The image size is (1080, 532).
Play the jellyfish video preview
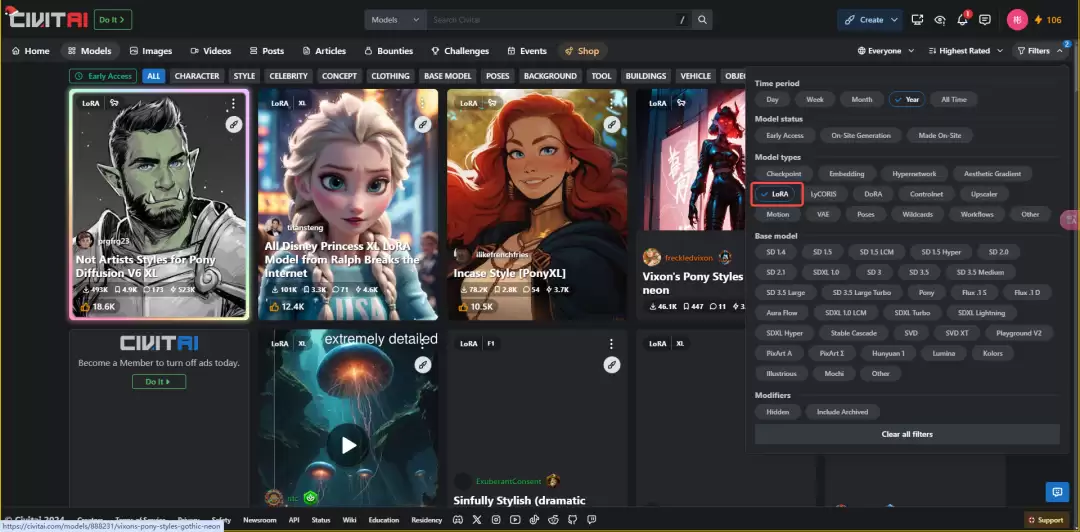tap(348, 445)
